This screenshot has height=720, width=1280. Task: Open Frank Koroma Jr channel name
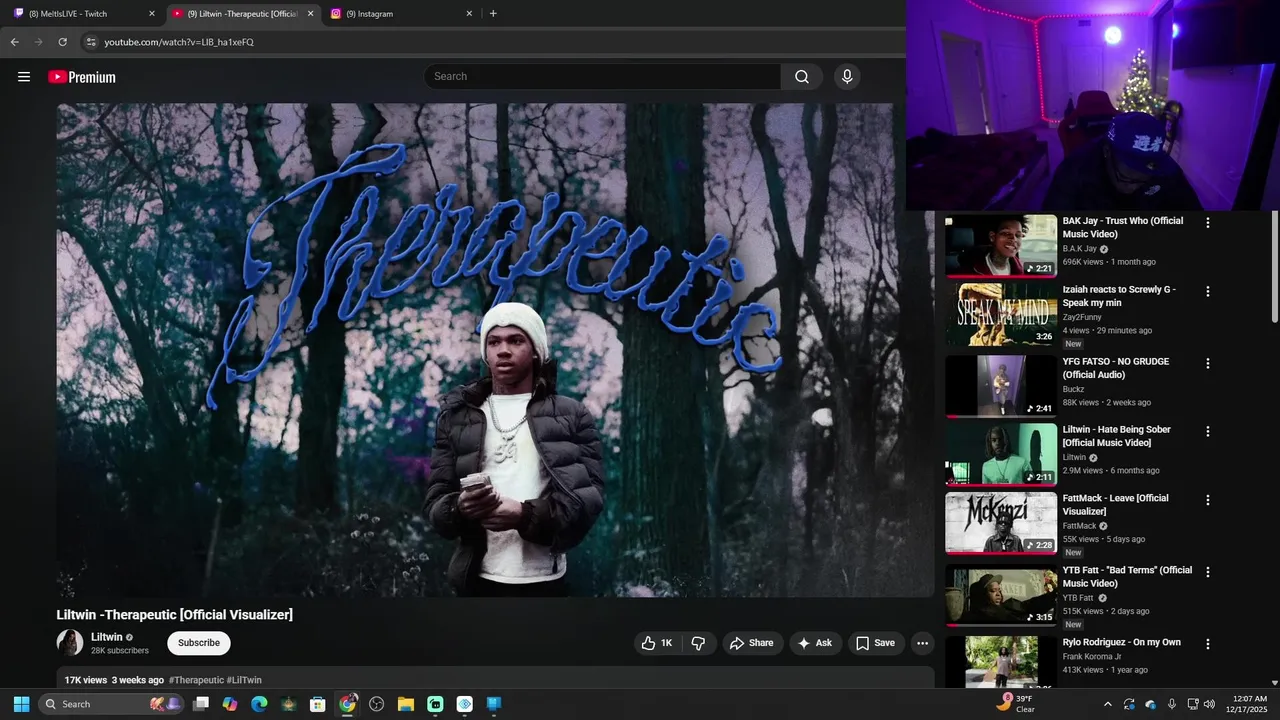coord(1092,657)
